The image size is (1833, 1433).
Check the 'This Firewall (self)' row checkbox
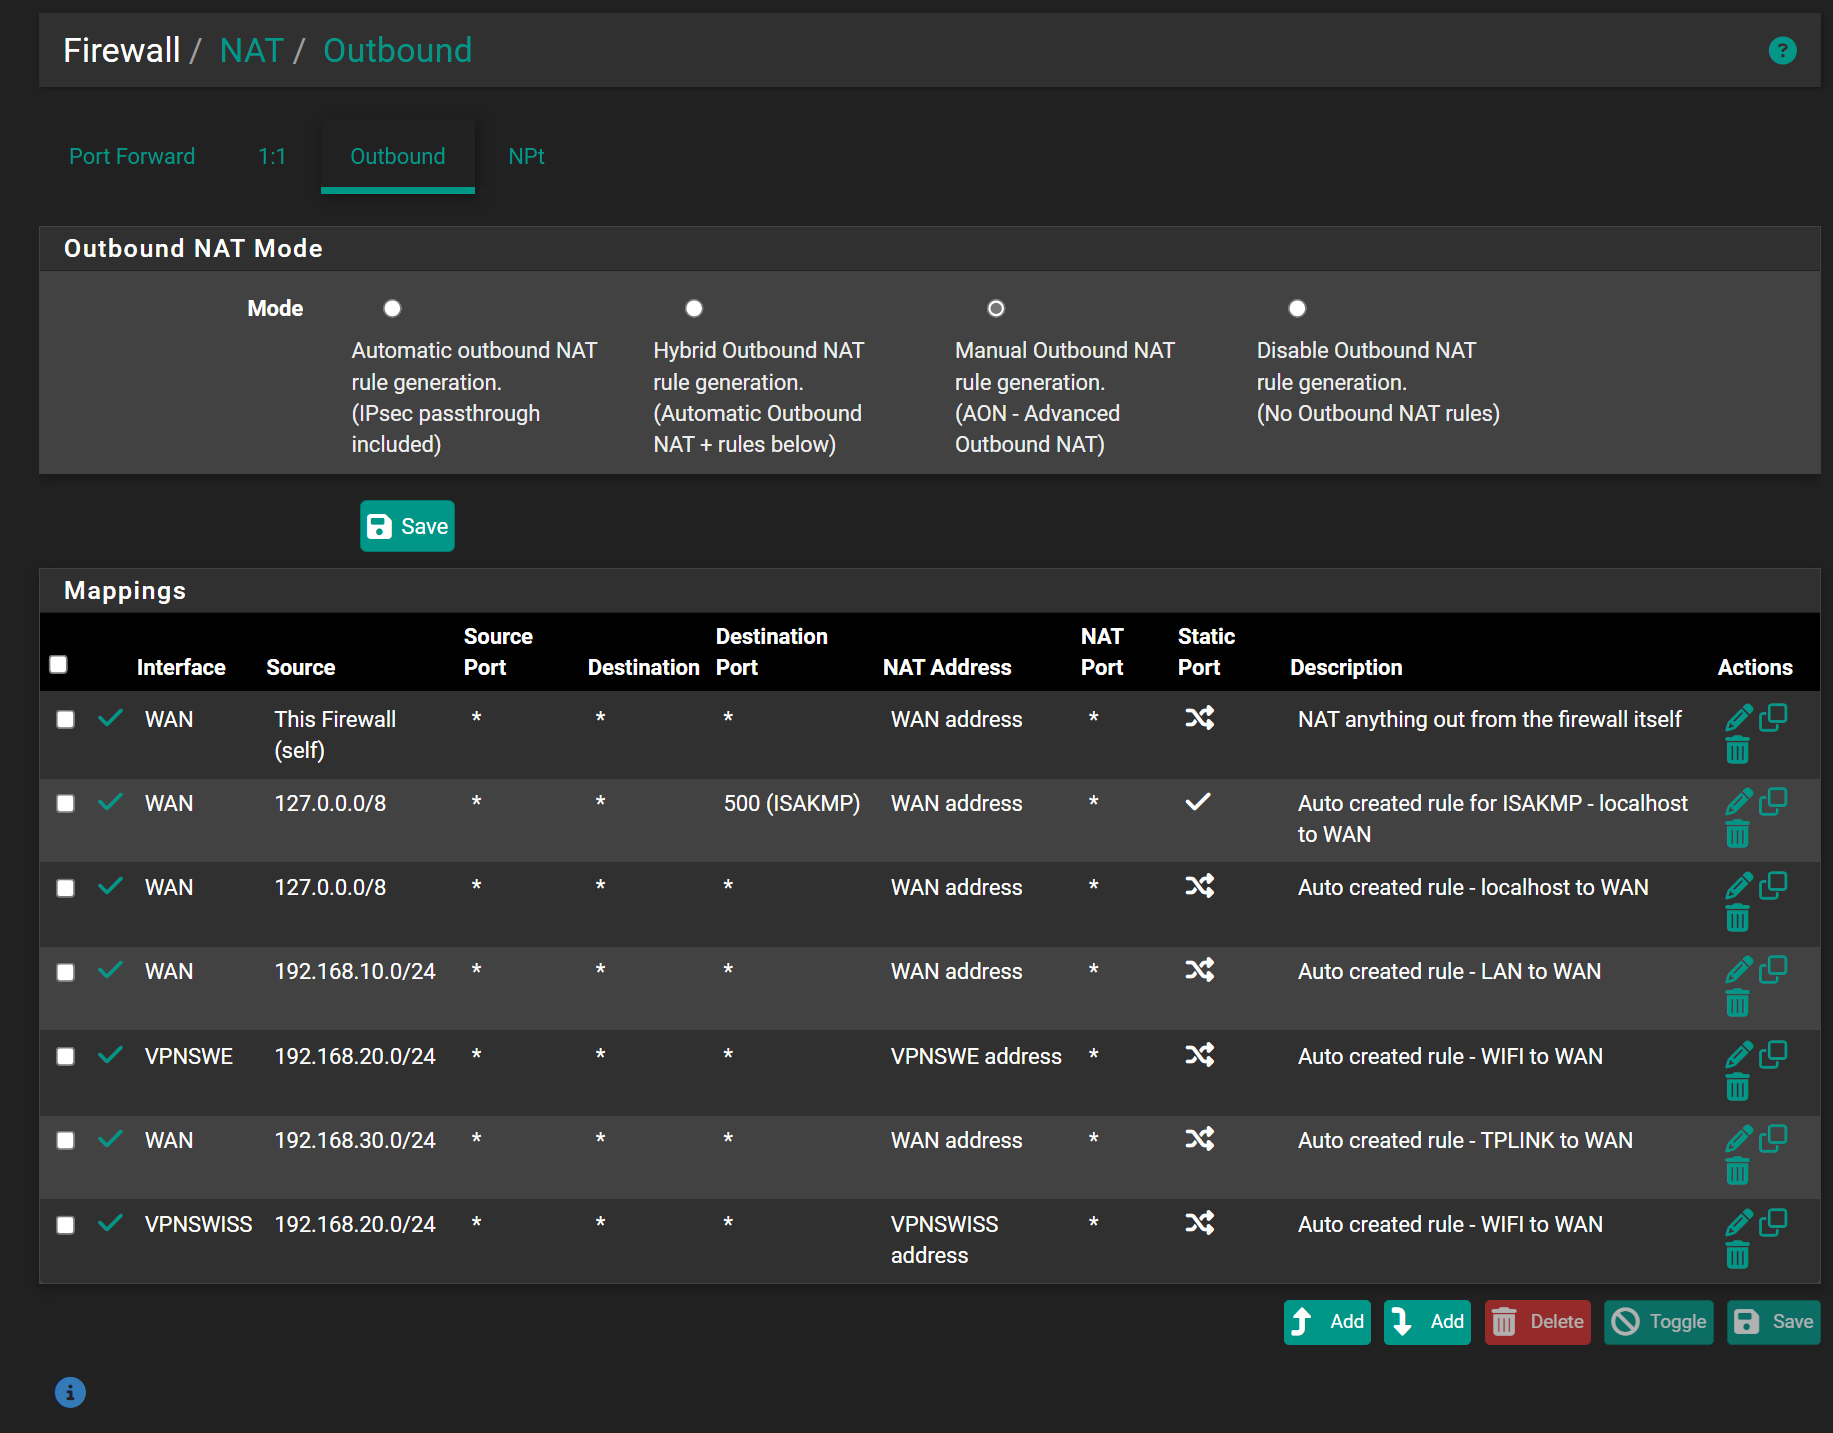pos(66,719)
